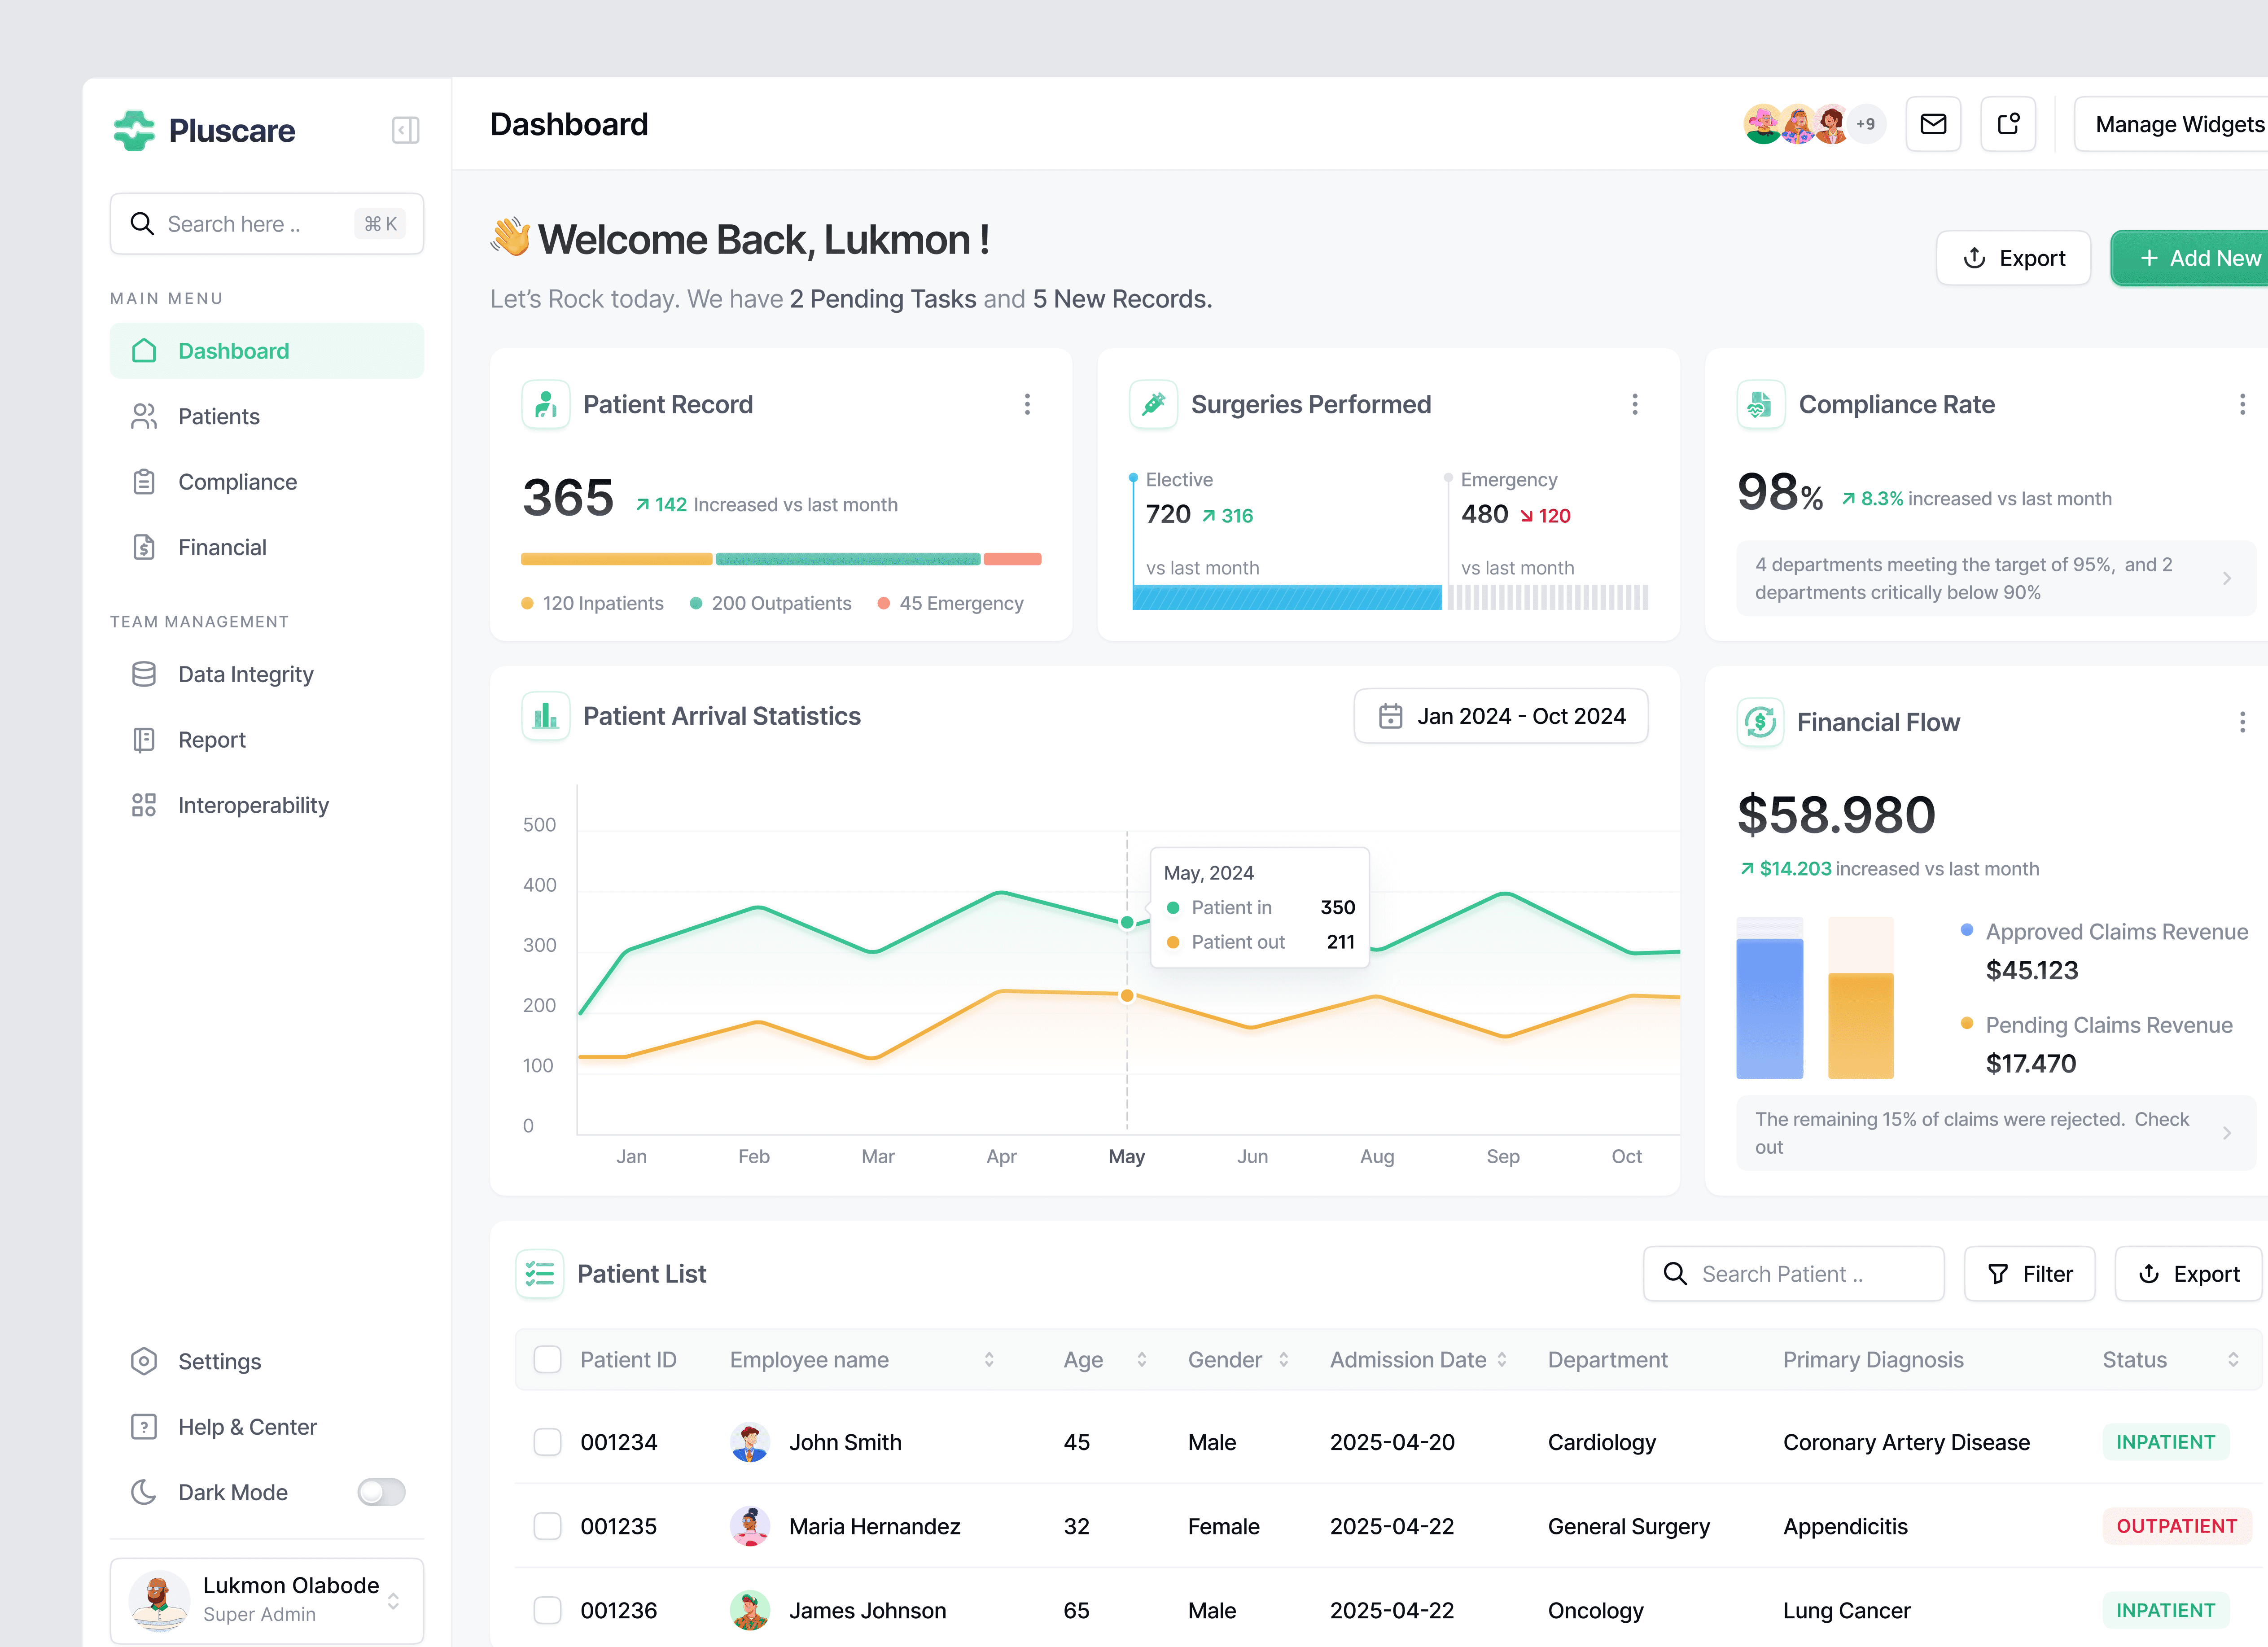Image resolution: width=2268 pixels, height=1647 pixels.
Task: Collapse the sidebar using the panel icon
Action: (x=405, y=130)
